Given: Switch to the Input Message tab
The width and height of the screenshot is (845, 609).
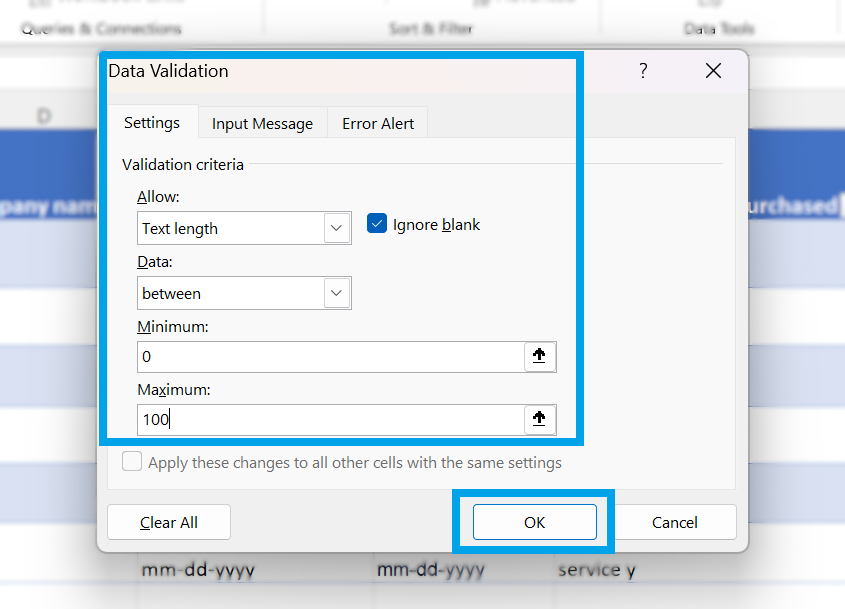Looking at the screenshot, I should 262,123.
